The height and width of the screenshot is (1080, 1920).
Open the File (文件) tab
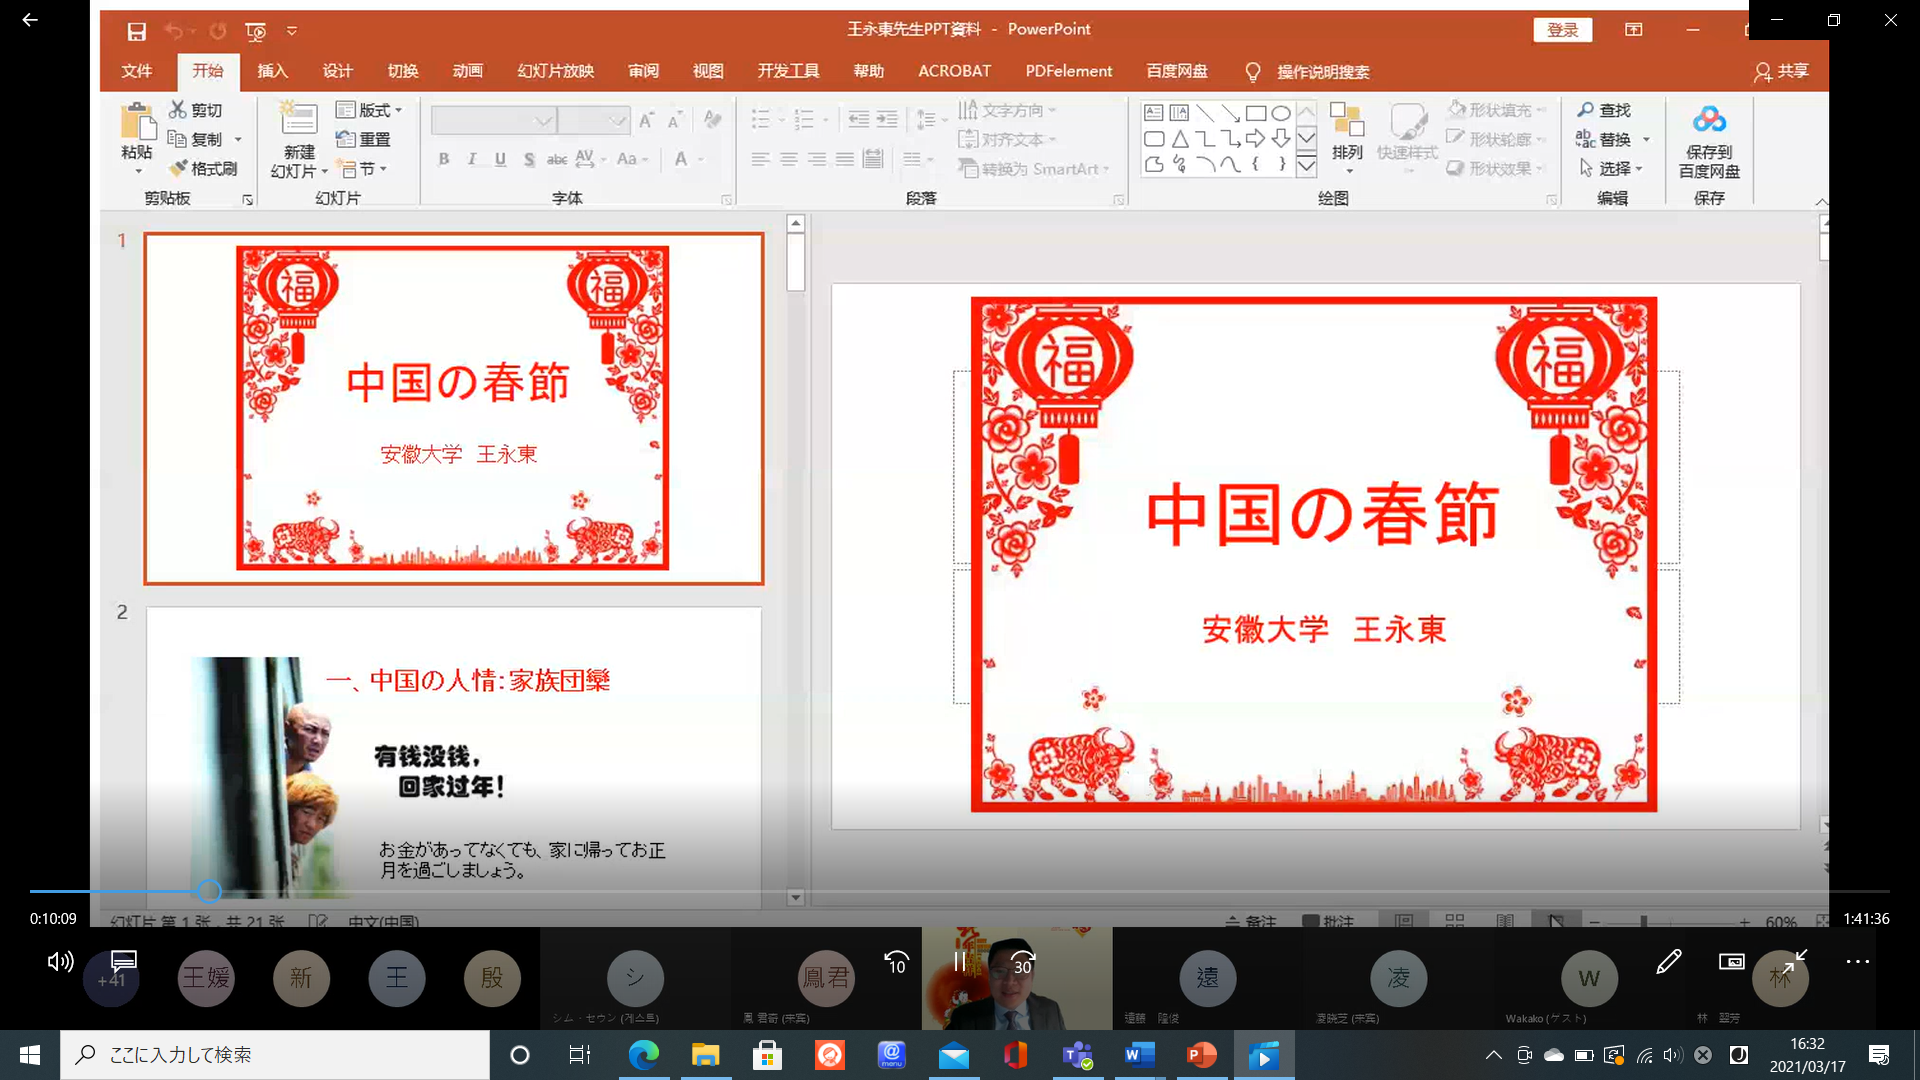136,71
